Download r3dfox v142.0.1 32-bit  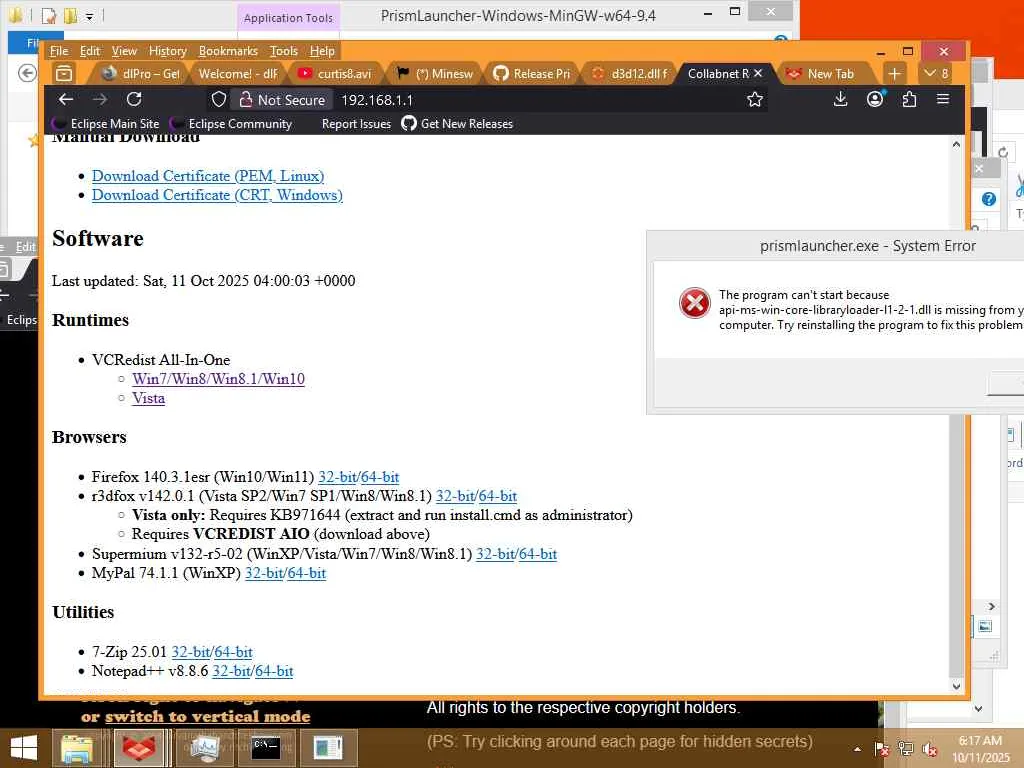[x=455, y=496]
